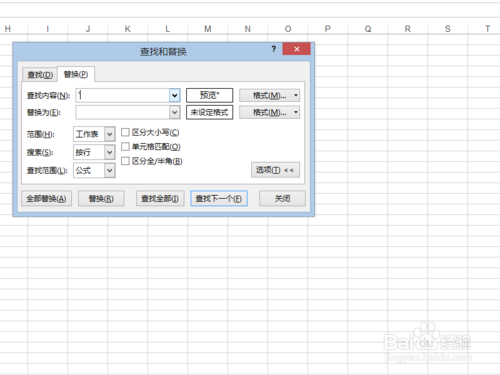
Task: Click the 查找内容 input field
Action: click(123, 95)
